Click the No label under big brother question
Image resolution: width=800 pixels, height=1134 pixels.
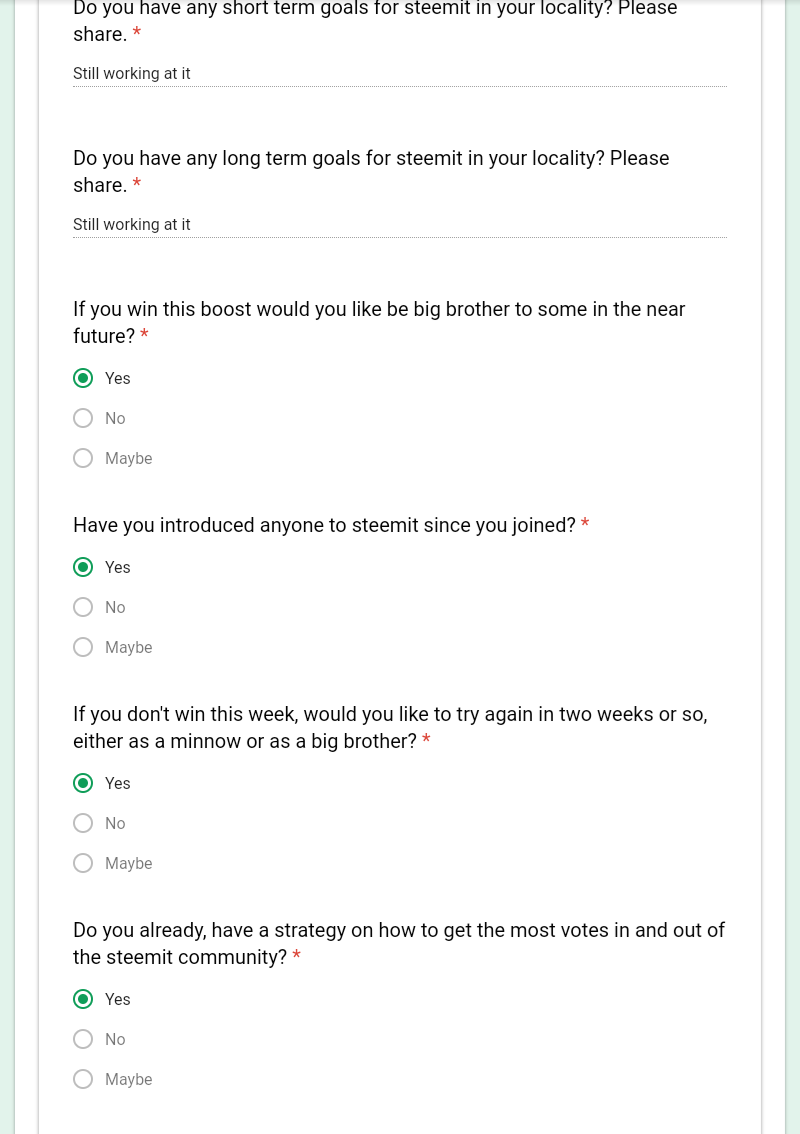pyautogui.click(x=115, y=419)
